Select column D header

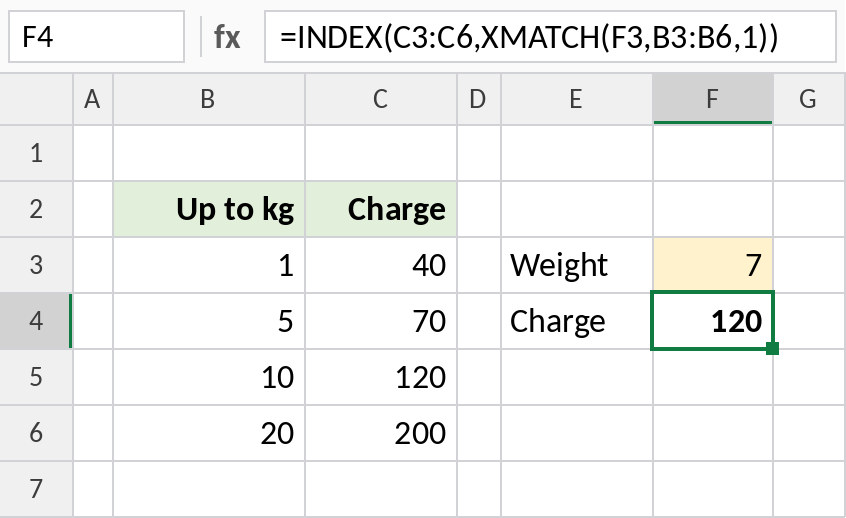point(479,99)
